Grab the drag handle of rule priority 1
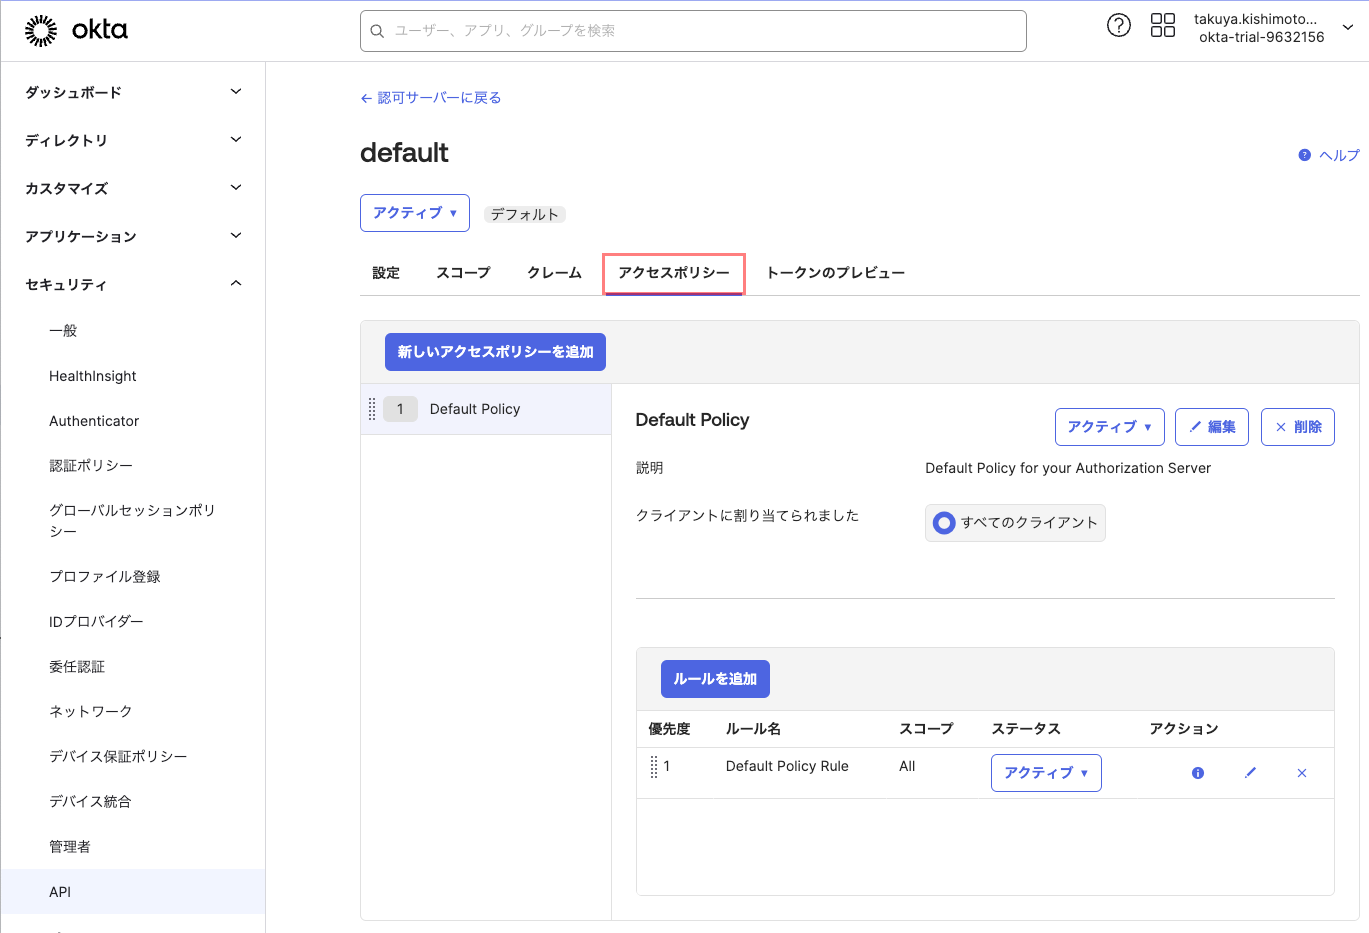The image size is (1369, 933). (x=654, y=767)
